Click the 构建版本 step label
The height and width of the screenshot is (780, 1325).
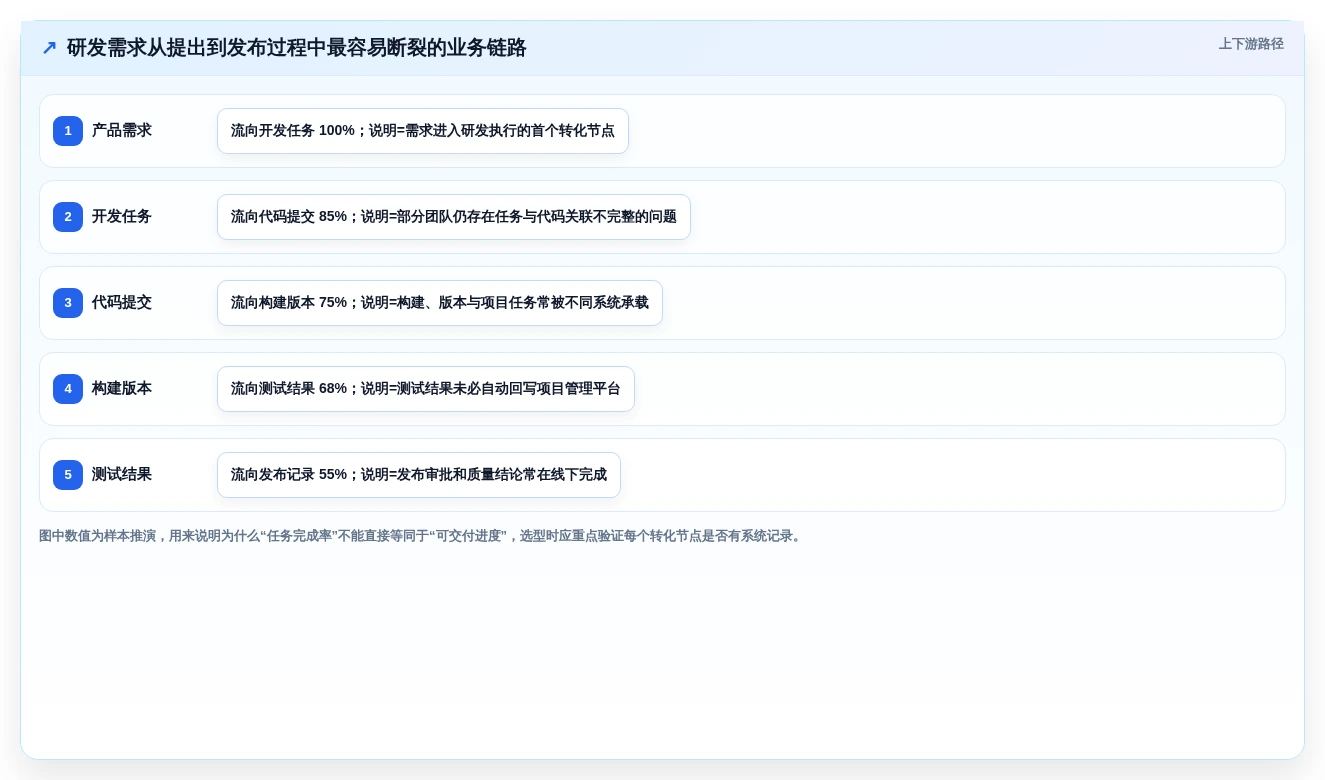coord(122,389)
